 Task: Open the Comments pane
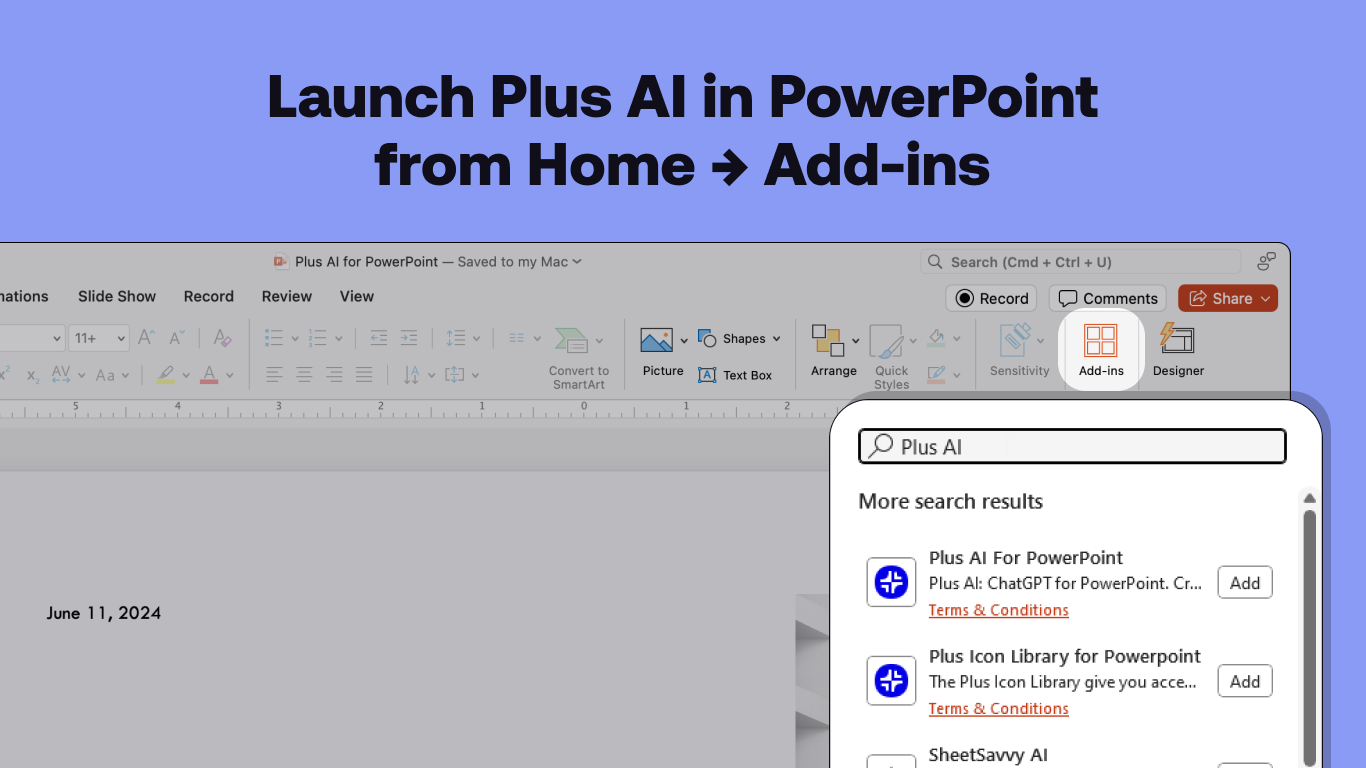[x=1107, y=298]
